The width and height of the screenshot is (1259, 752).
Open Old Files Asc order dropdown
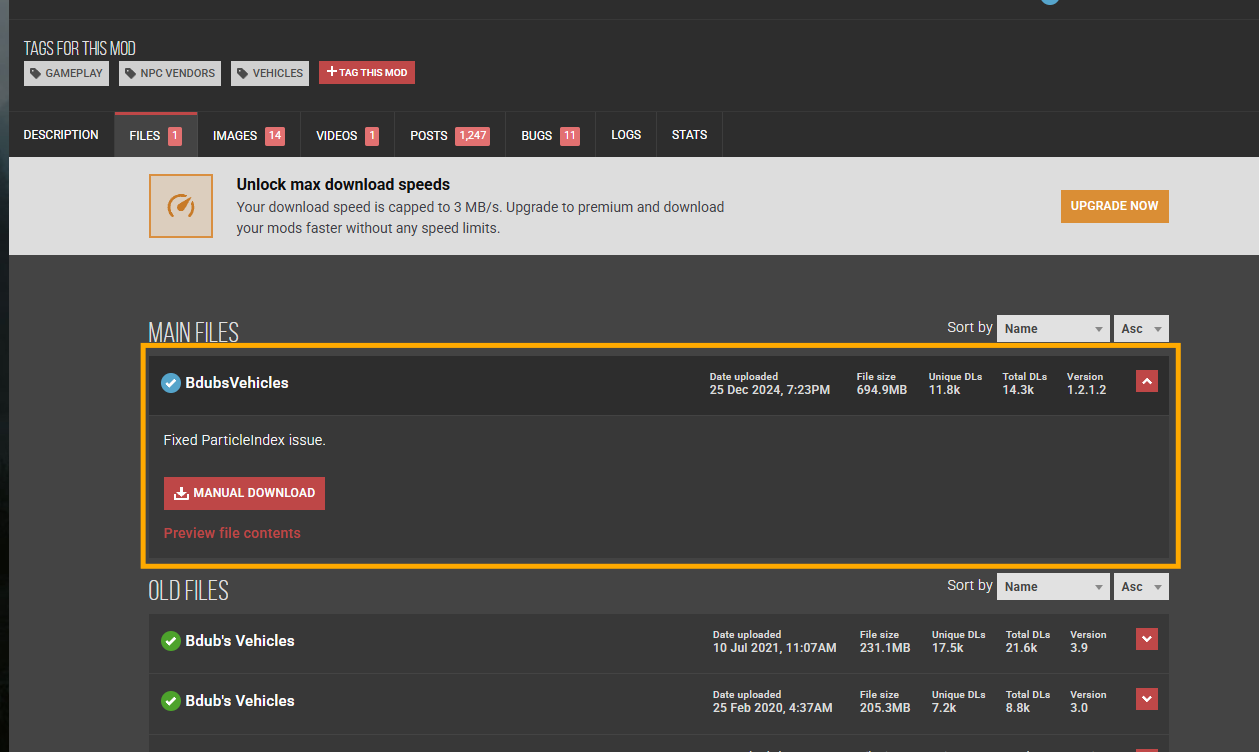click(x=1141, y=586)
